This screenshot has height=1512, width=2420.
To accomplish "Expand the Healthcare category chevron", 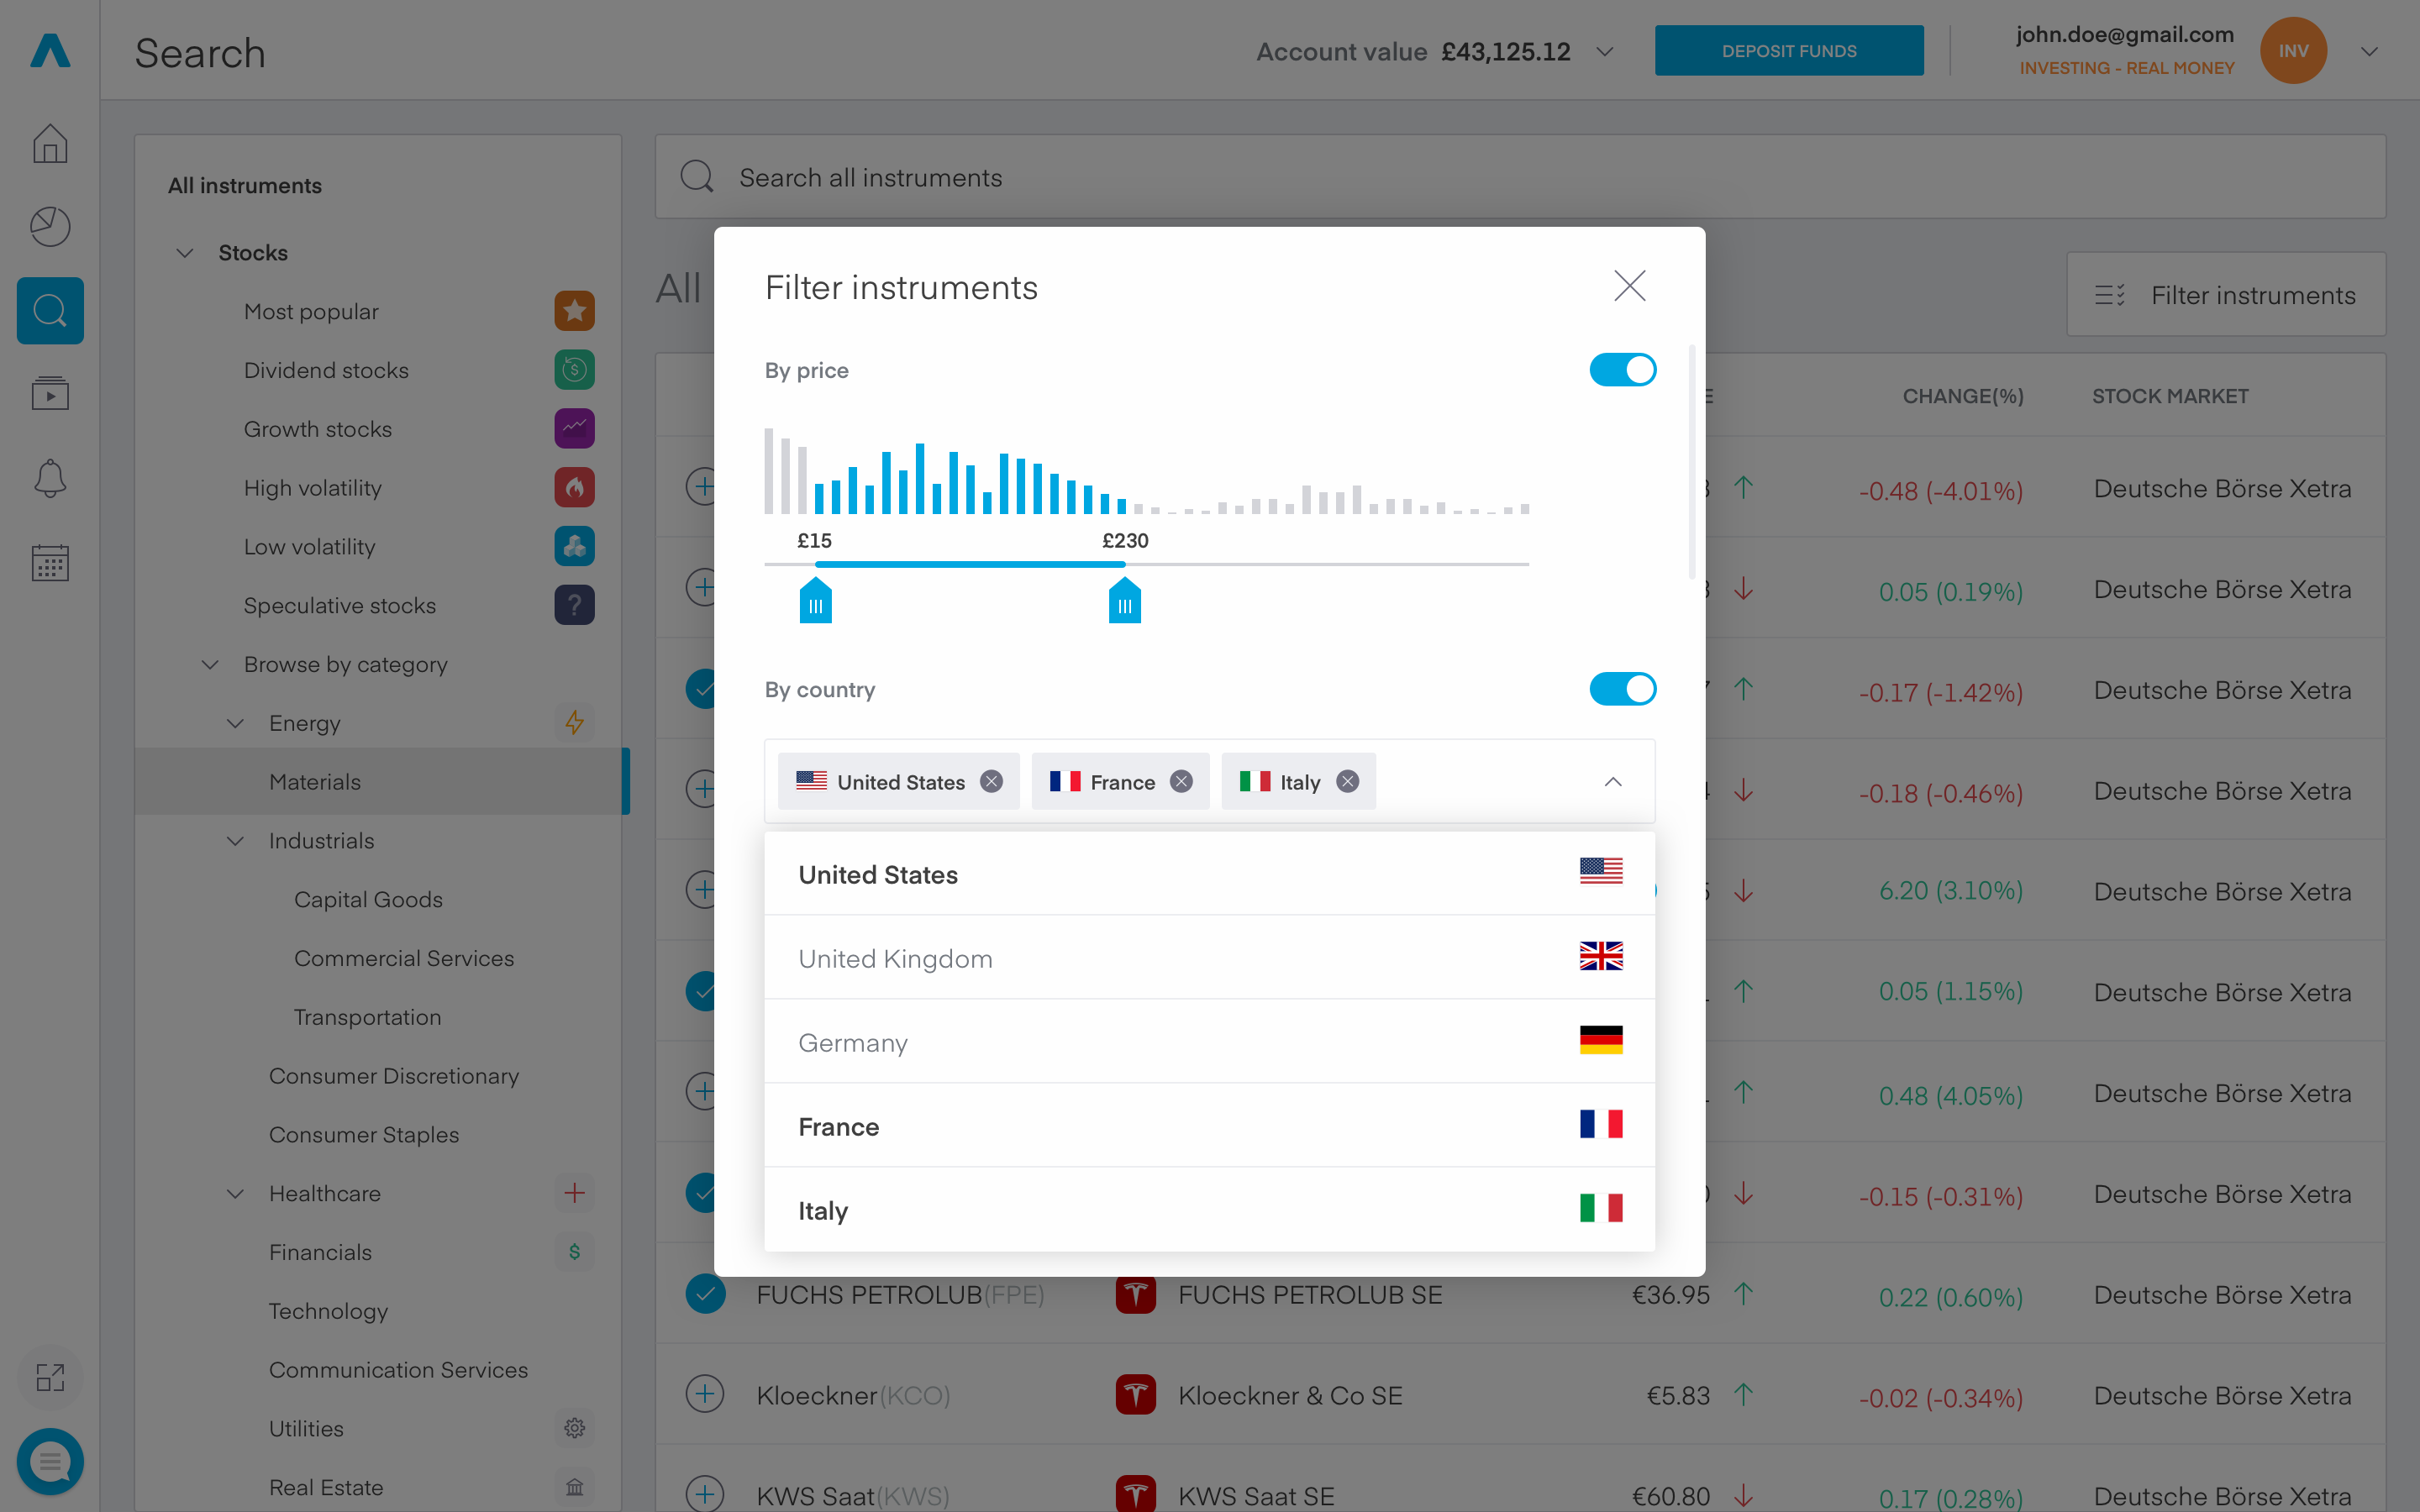I will point(235,1194).
